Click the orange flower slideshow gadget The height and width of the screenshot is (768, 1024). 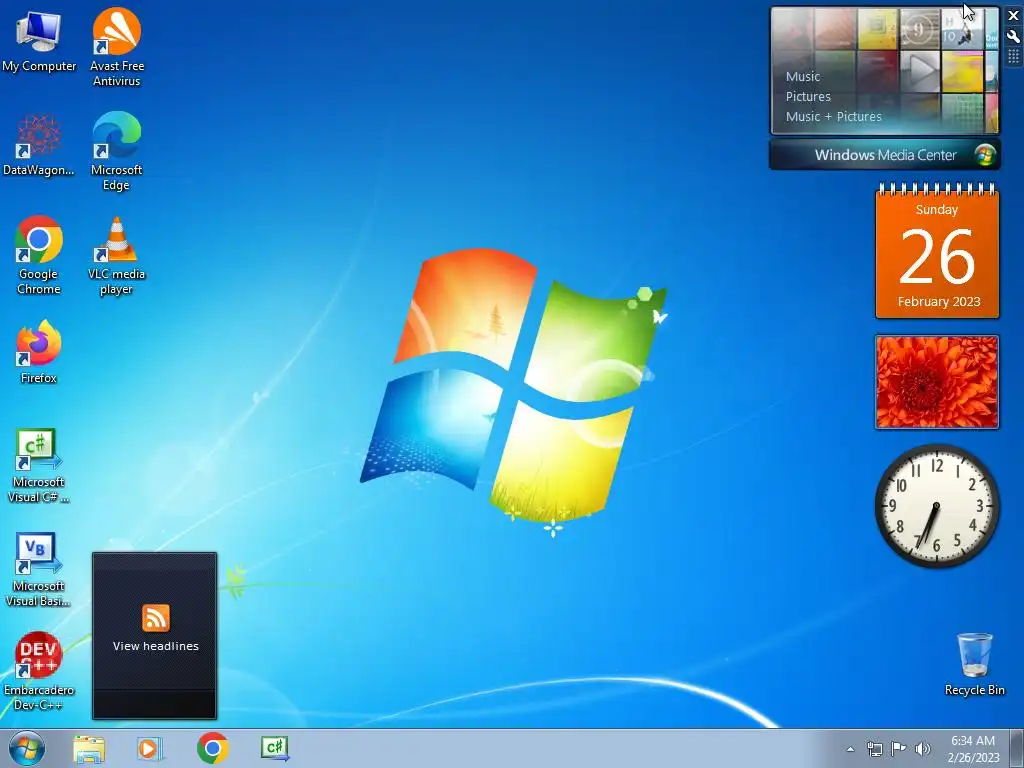pos(937,382)
